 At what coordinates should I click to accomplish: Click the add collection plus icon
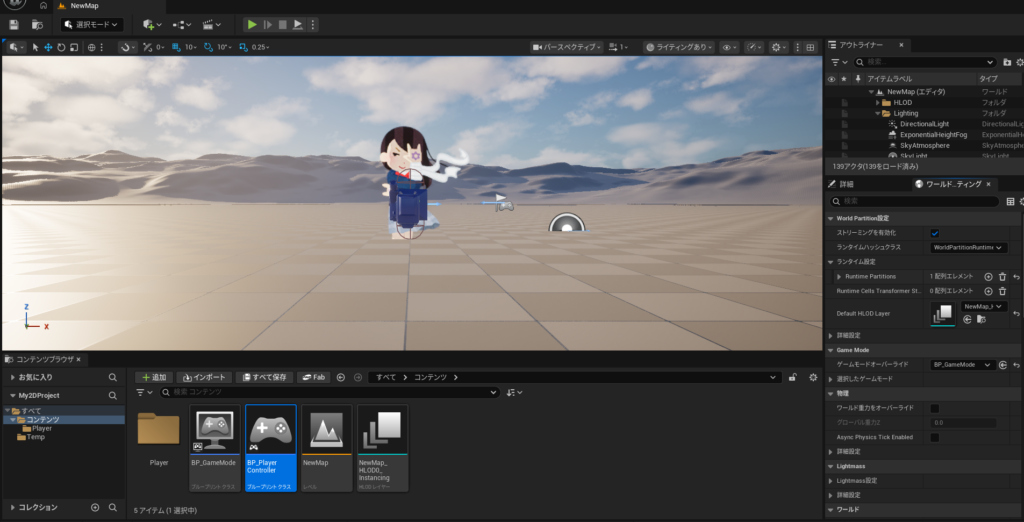(x=95, y=507)
